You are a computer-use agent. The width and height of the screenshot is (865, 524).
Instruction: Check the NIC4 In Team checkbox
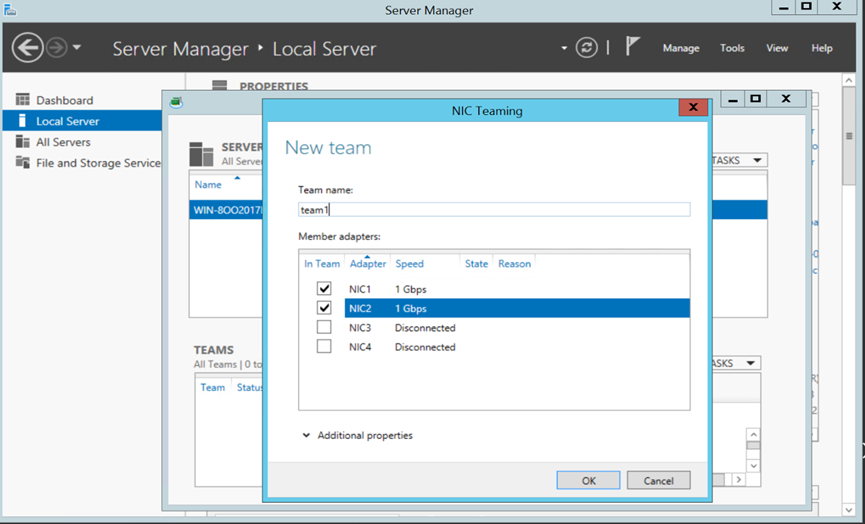pyautogui.click(x=324, y=346)
